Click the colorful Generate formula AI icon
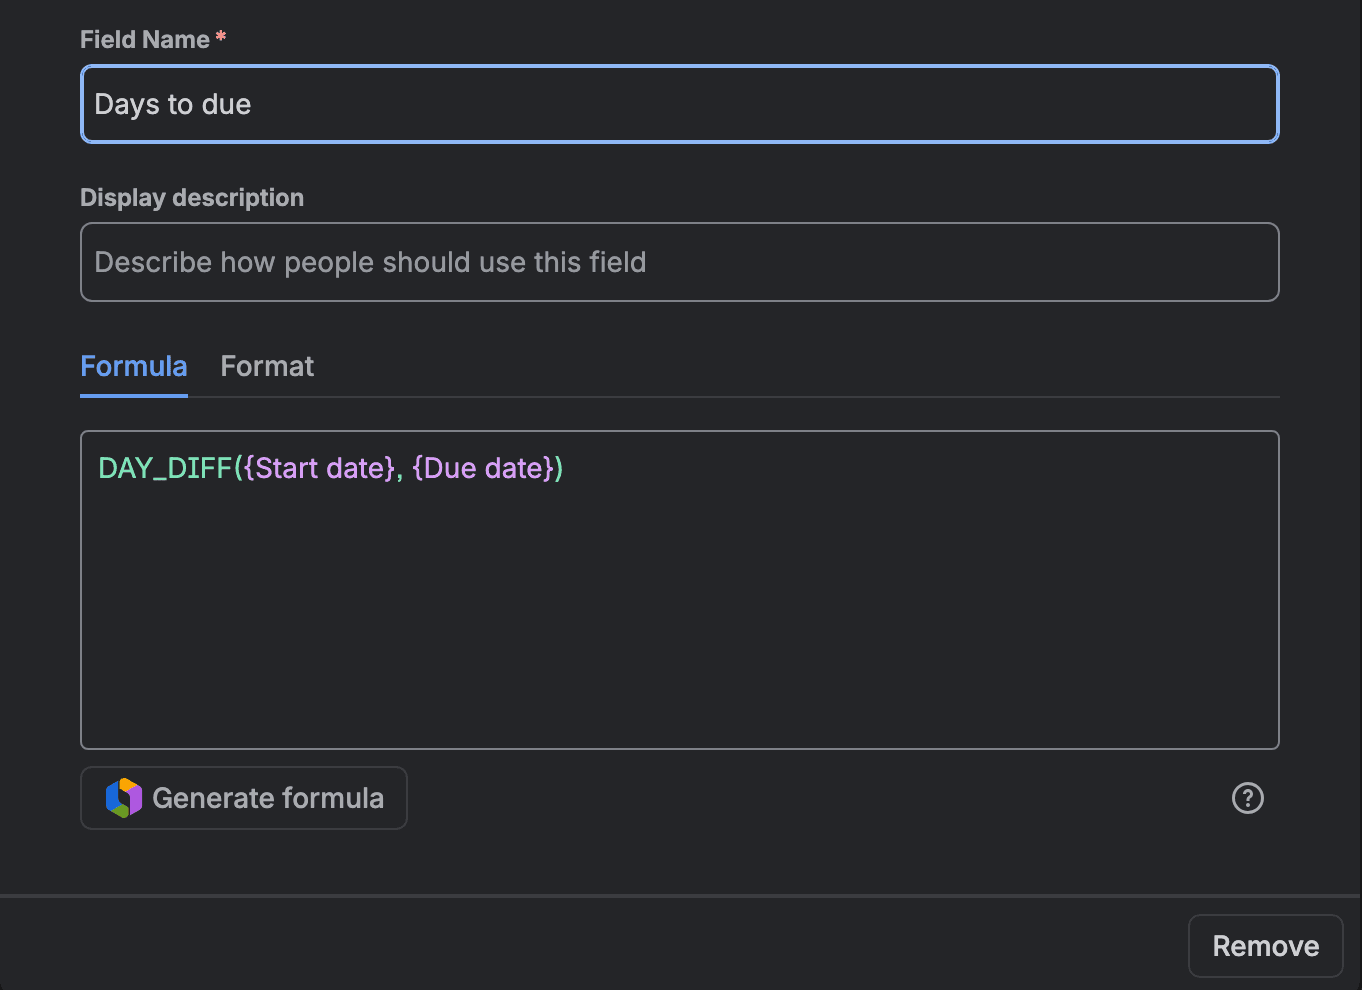The image size is (1362, 990). 124,798
